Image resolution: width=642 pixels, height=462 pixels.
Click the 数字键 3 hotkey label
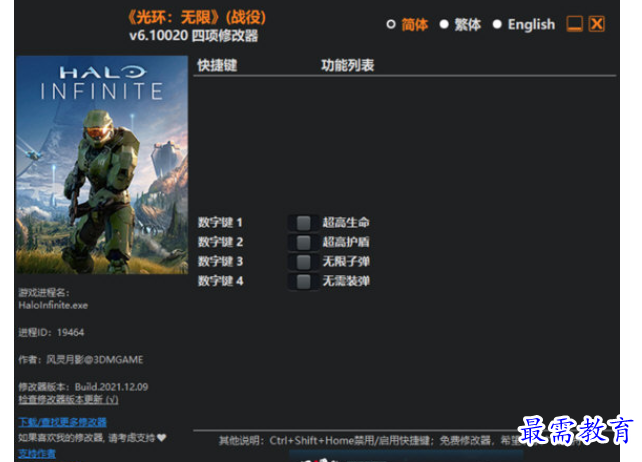(220, 261)
